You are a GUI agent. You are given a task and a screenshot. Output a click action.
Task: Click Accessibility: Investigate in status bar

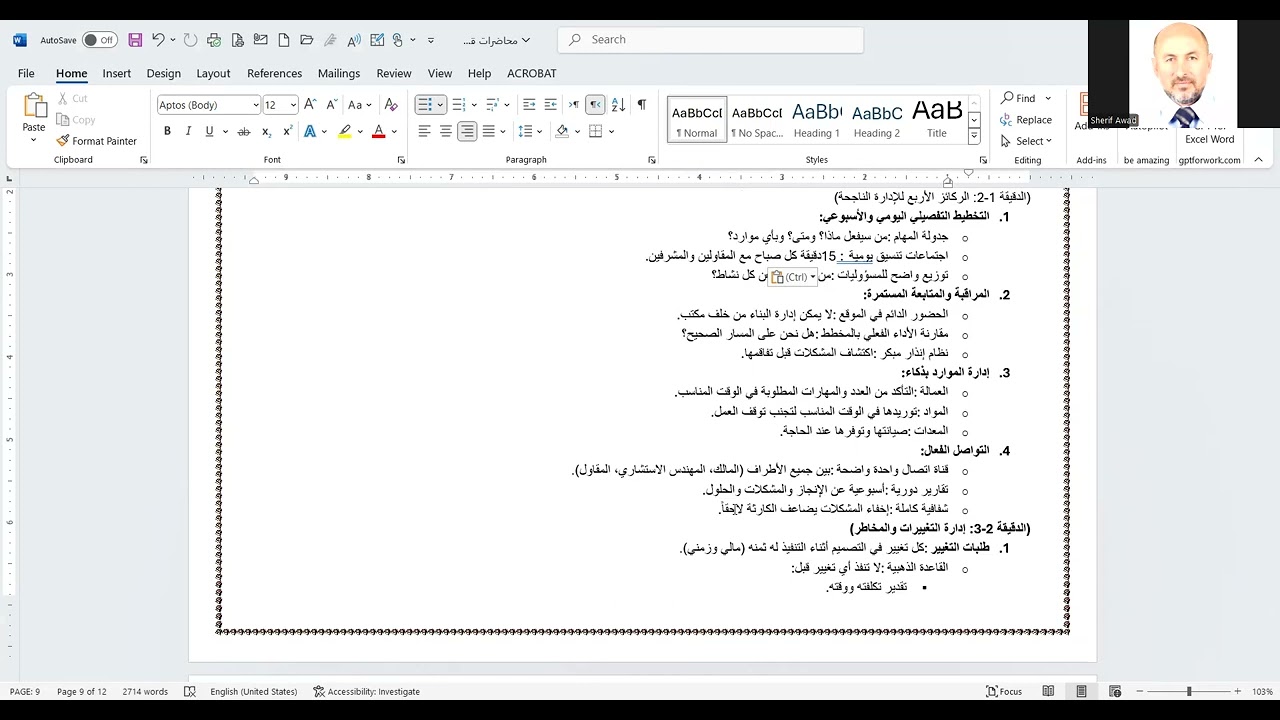[366, 691]
